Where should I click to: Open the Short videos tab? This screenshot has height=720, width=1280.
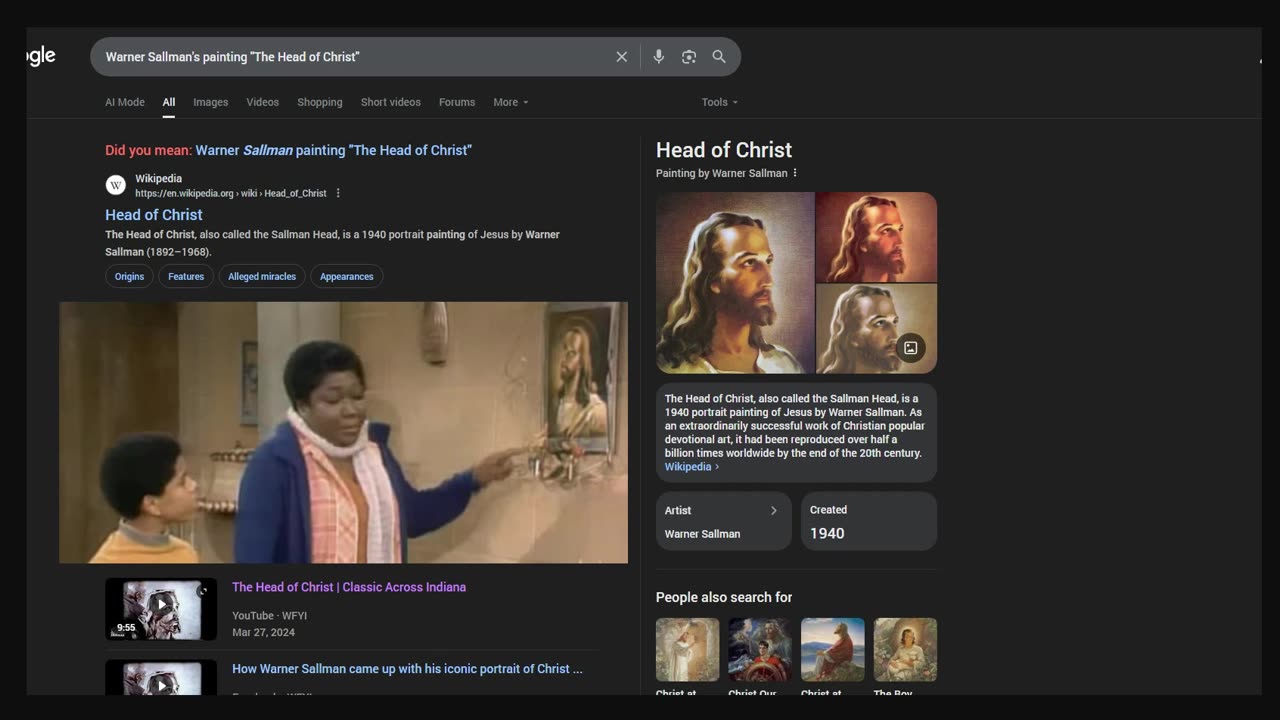[391, 102]
